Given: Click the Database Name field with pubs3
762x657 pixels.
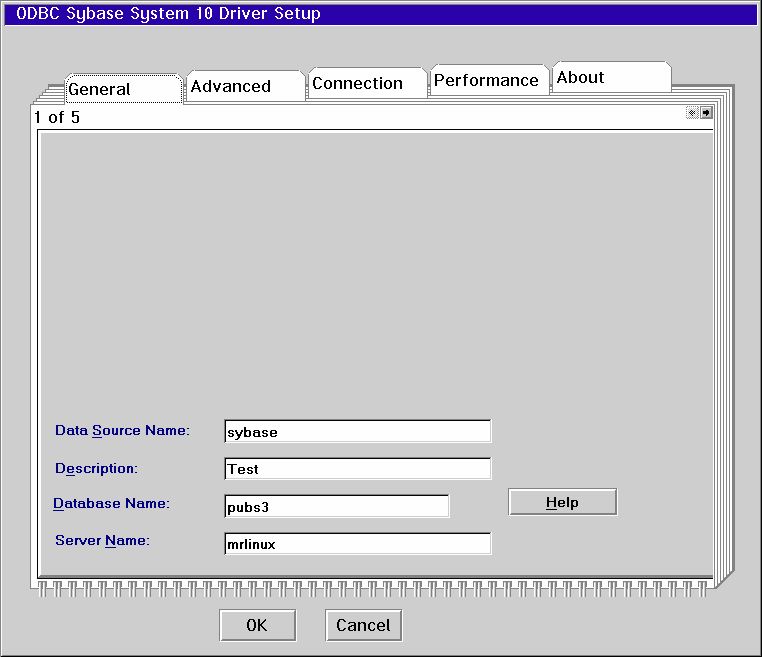Looking at the screenshot, I should [x=337, y=506].
